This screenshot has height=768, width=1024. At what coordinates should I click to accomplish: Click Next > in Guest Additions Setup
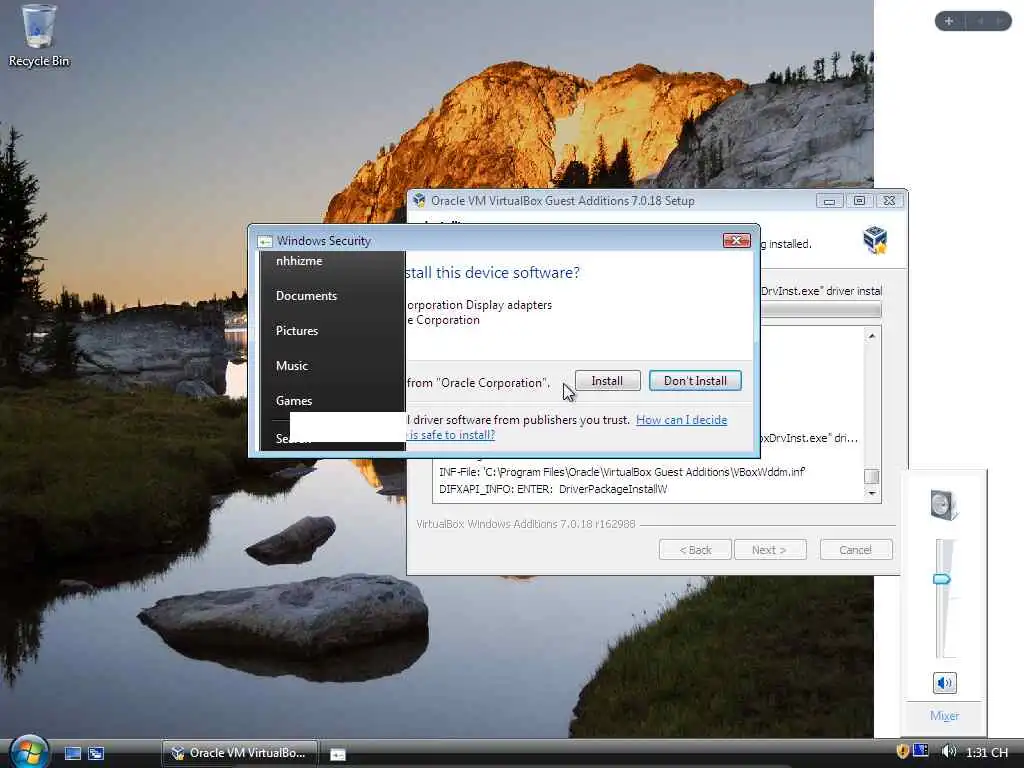(x=770, y=550)
